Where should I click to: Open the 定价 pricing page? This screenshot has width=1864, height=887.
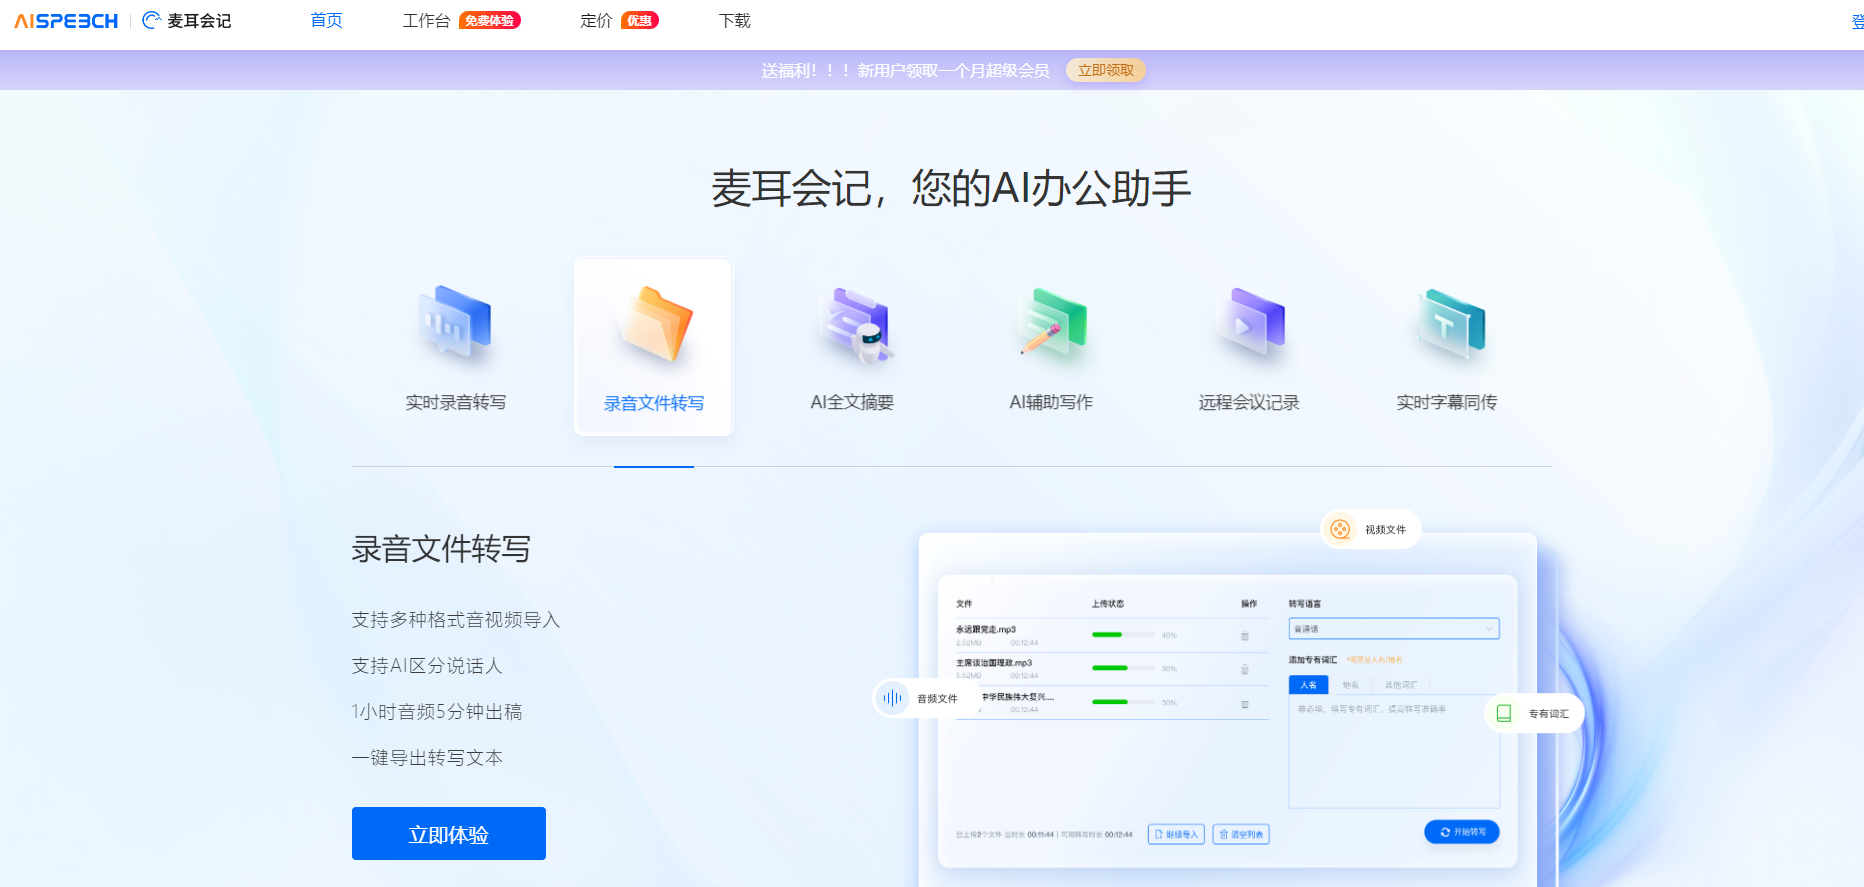coord(596,21)
